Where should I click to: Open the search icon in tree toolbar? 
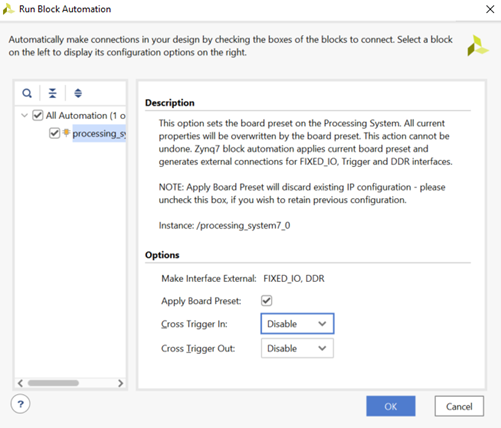coord(27,93)
